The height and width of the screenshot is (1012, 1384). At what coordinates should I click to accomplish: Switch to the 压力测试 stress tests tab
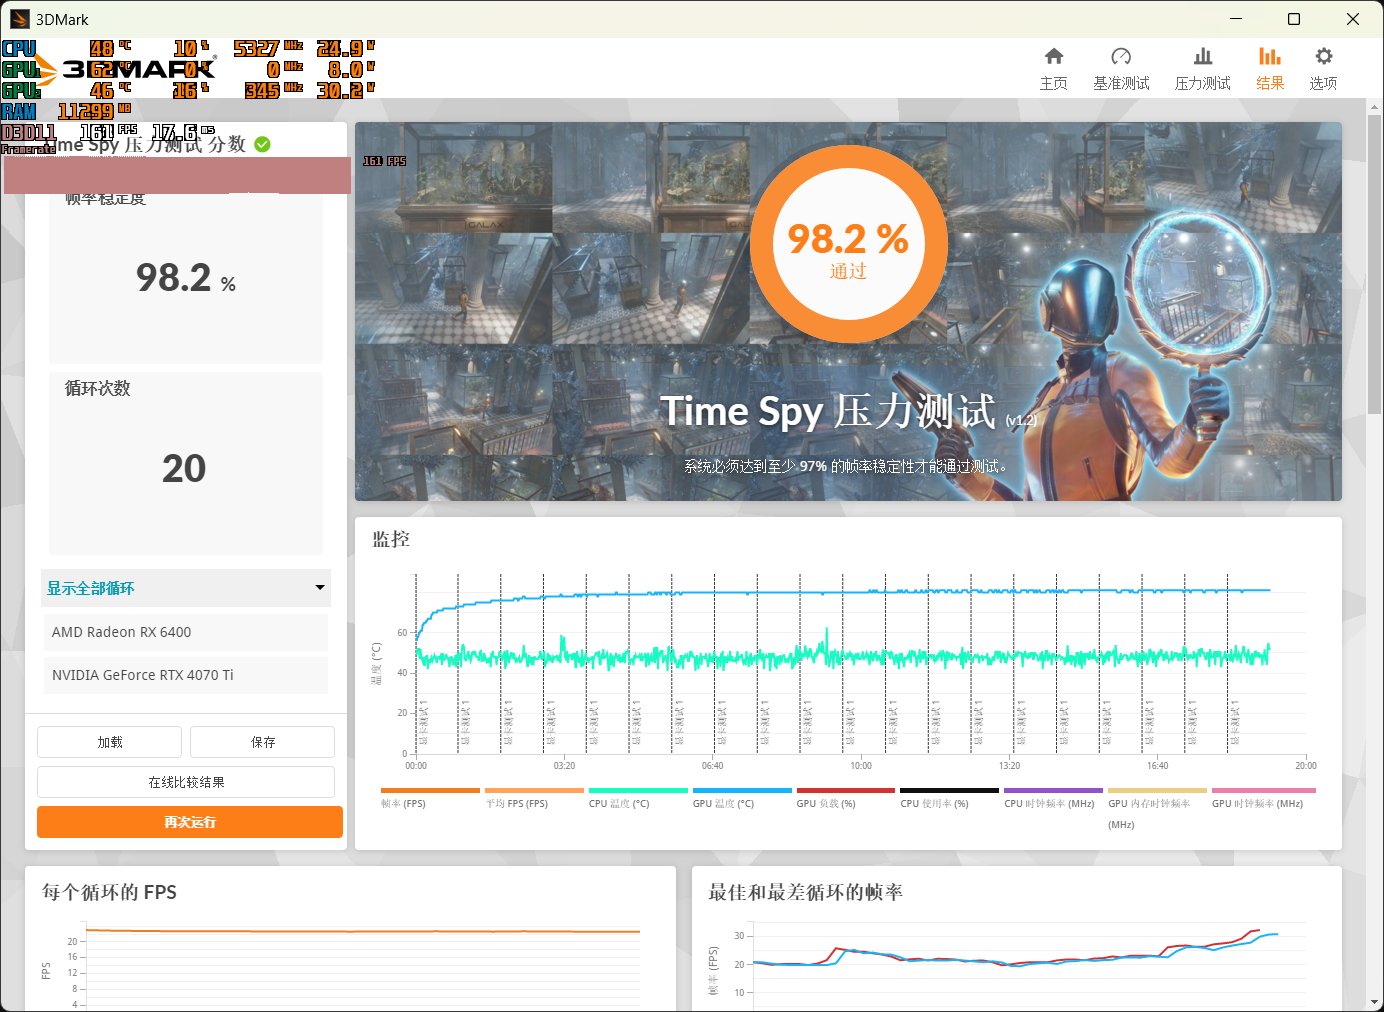point(1202,69)
